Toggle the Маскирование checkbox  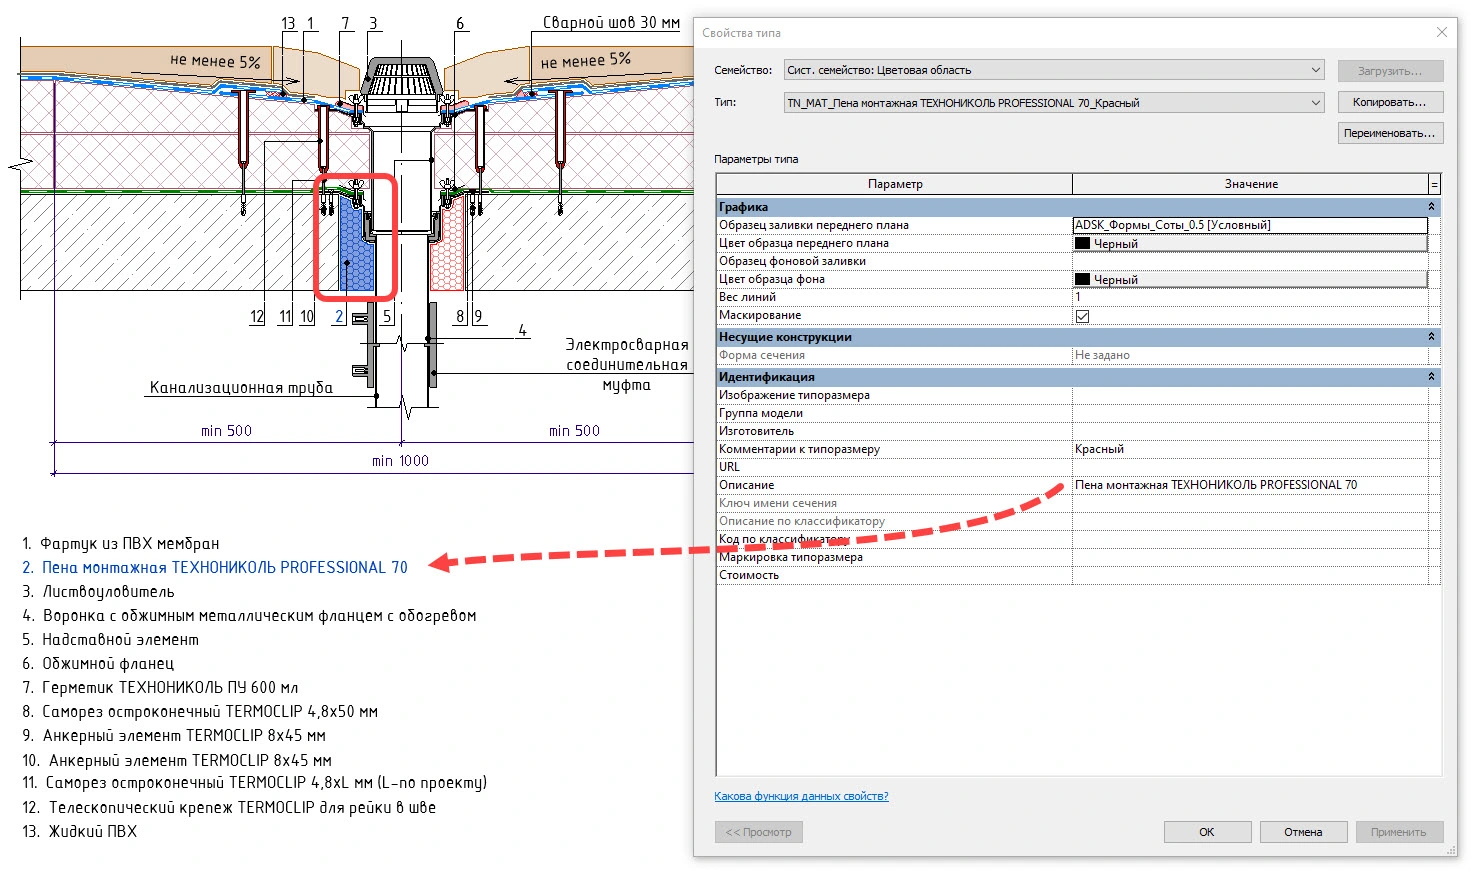pyautogui.click(x=1082, y=316)
